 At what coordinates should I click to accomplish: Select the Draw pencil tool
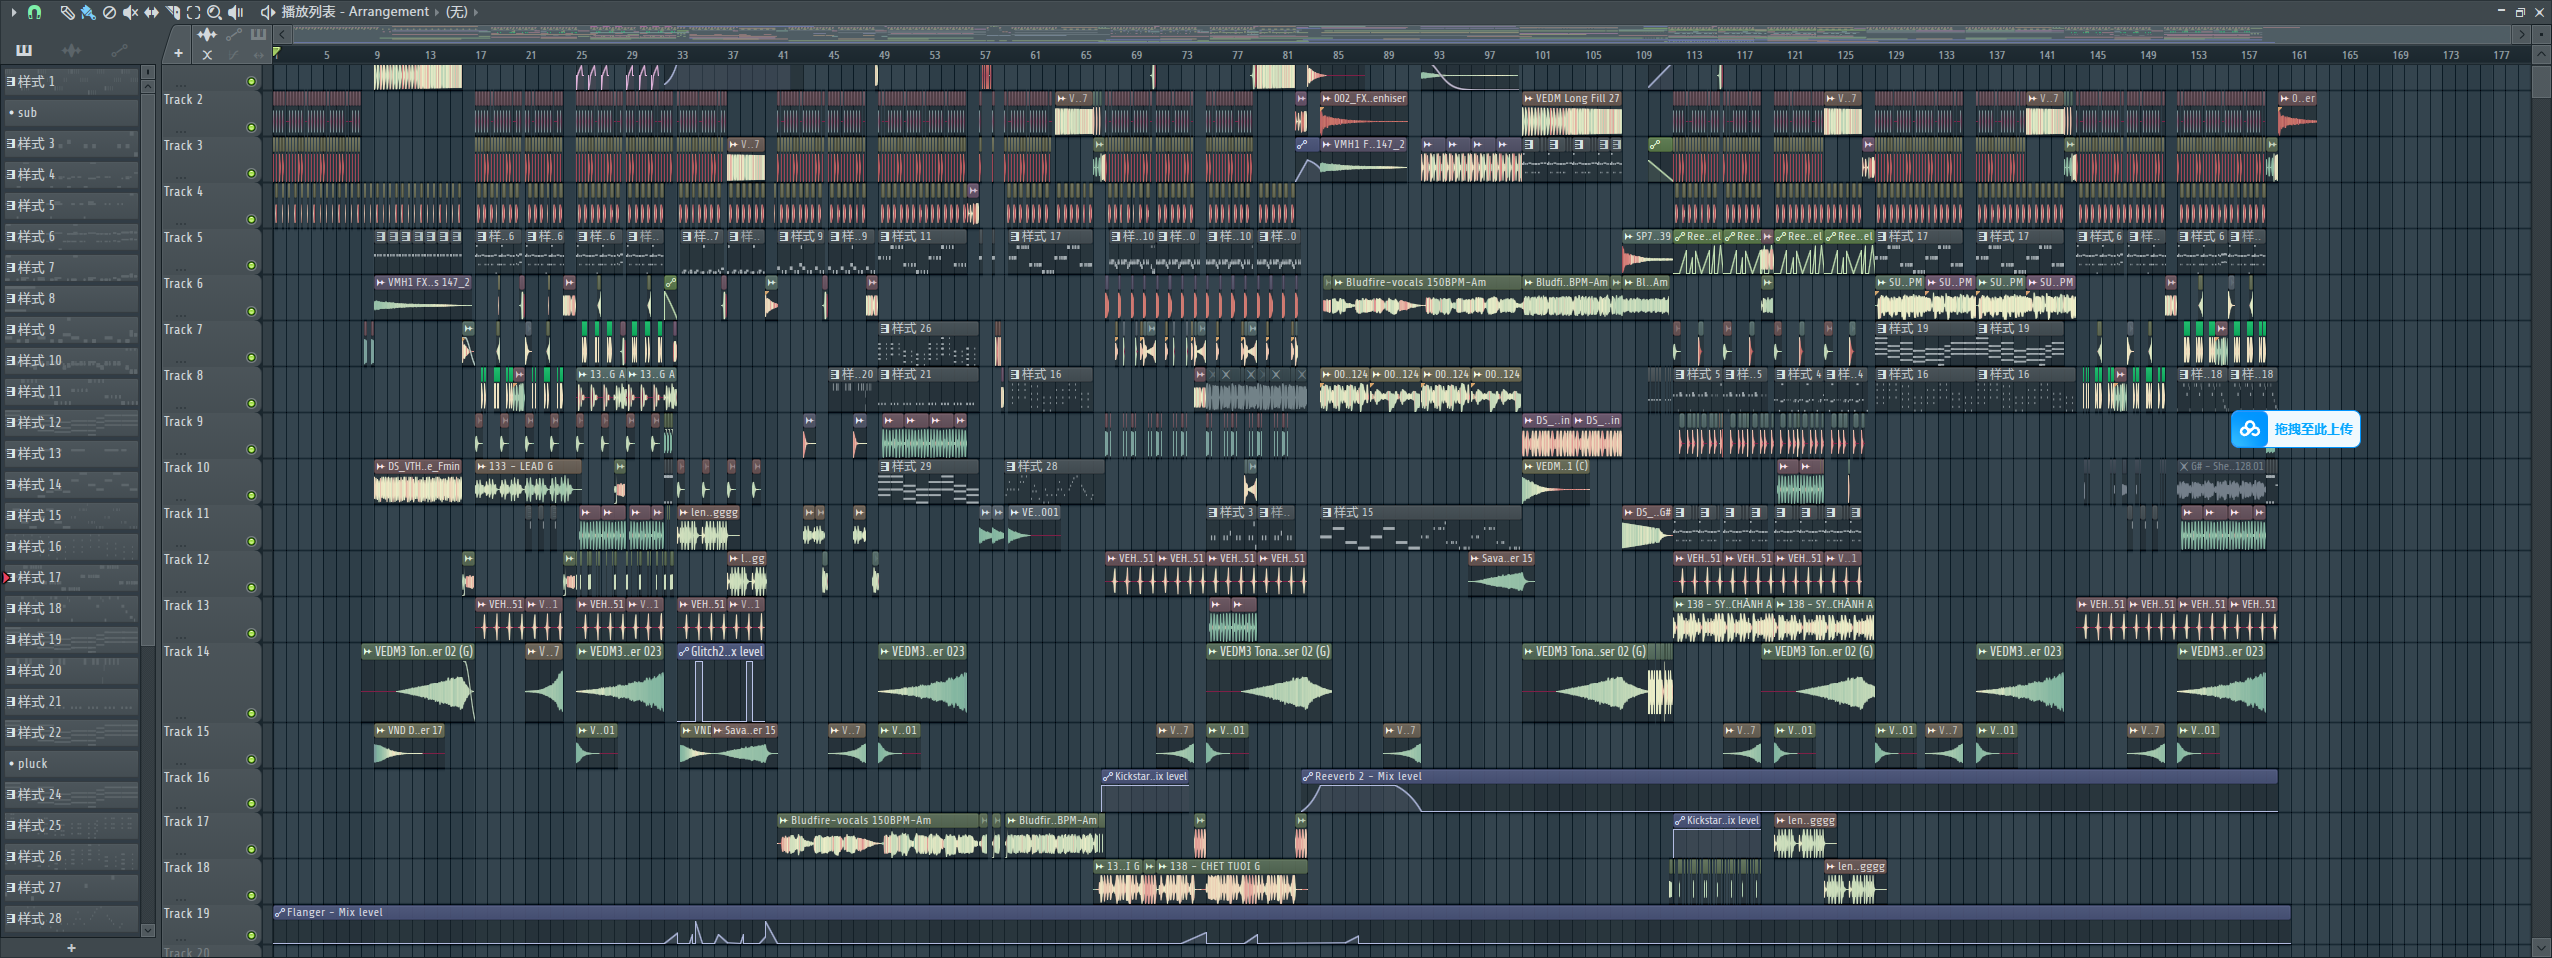coord(66,12)
